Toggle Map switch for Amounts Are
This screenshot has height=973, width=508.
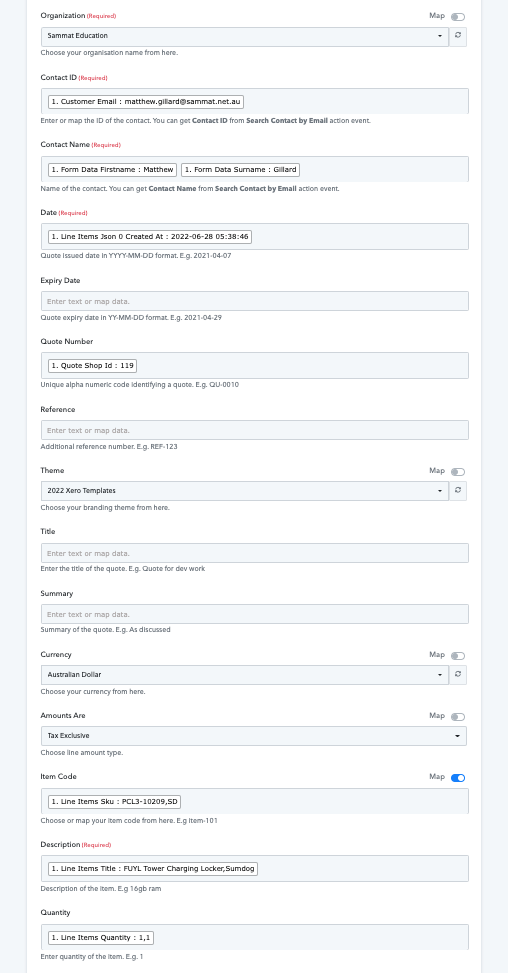(458, 717)
